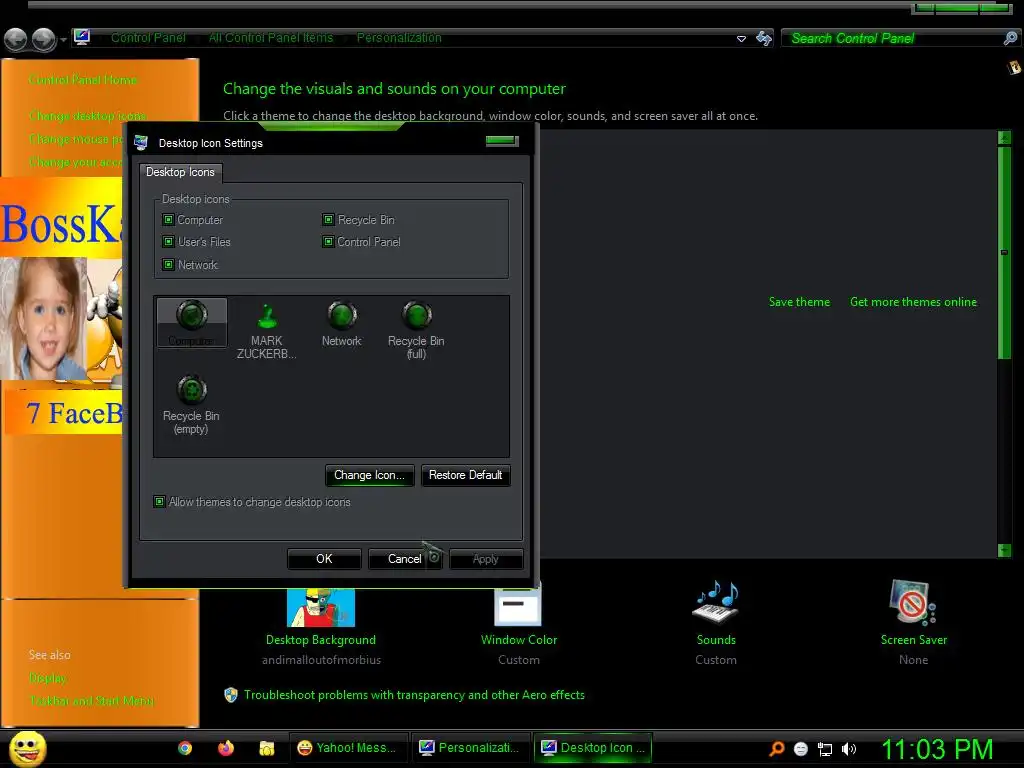This screenshot has height=768, width=1024.
Task: Select the Recycle Bin (empty) icon
Action: 191,405
